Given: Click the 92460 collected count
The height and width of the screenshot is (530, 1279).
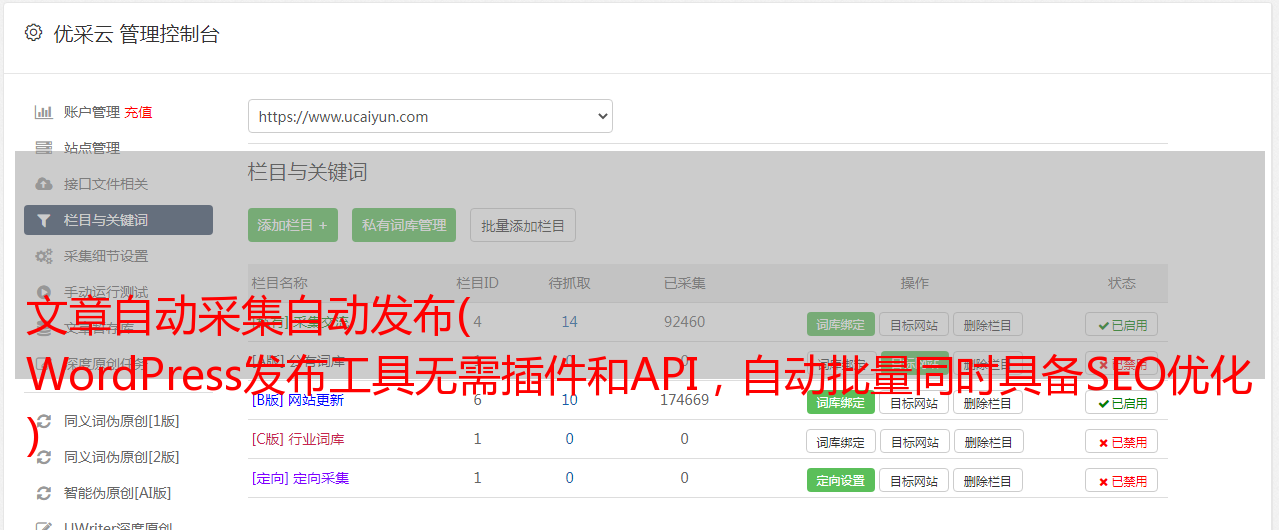Looking at the screenshot, I should click(x=684, y=322).
